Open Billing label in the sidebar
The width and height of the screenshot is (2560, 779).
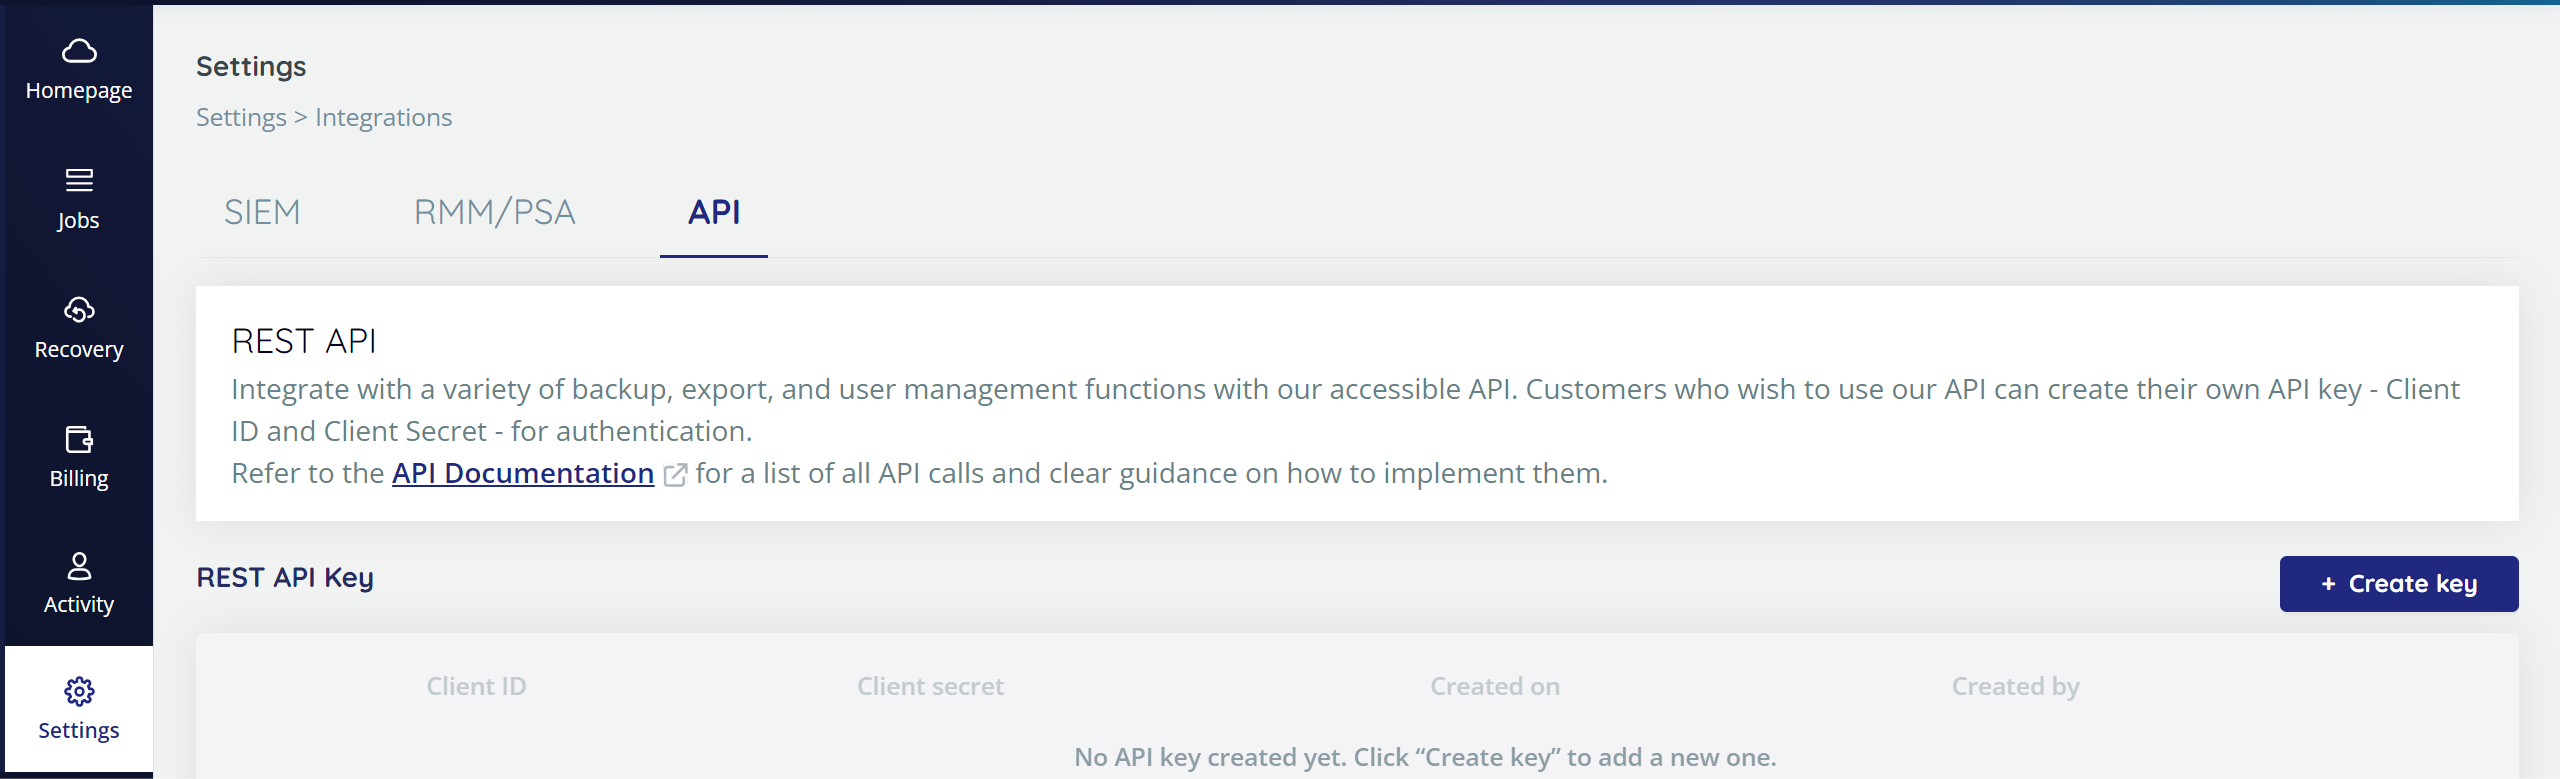tap(79, 479)
